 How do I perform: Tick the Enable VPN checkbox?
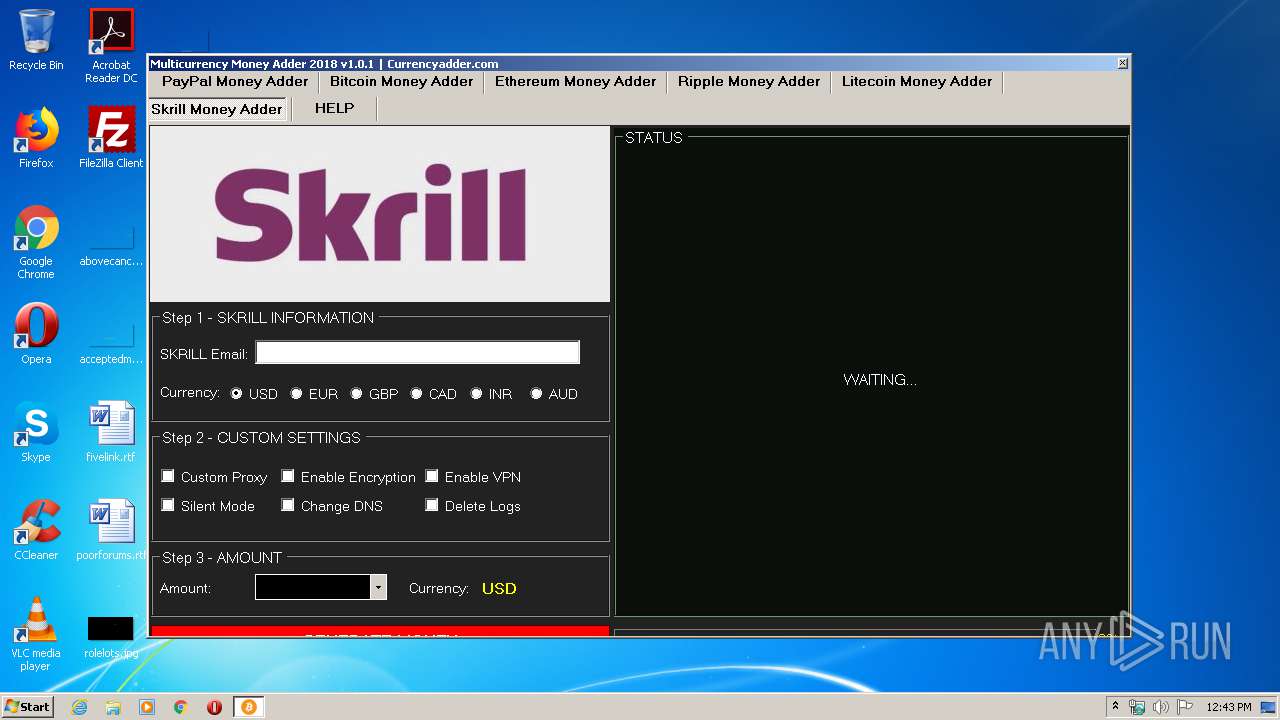tap(432, 476)
